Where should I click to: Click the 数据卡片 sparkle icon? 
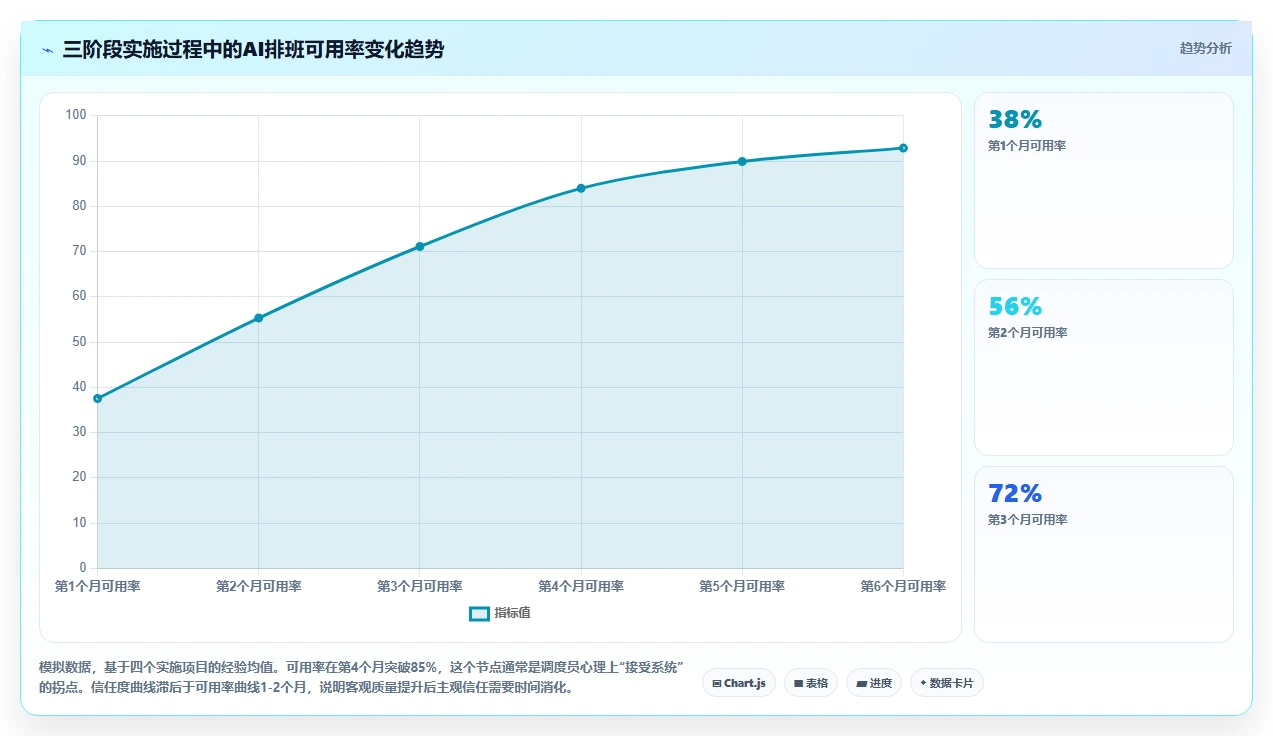point(923,683)
